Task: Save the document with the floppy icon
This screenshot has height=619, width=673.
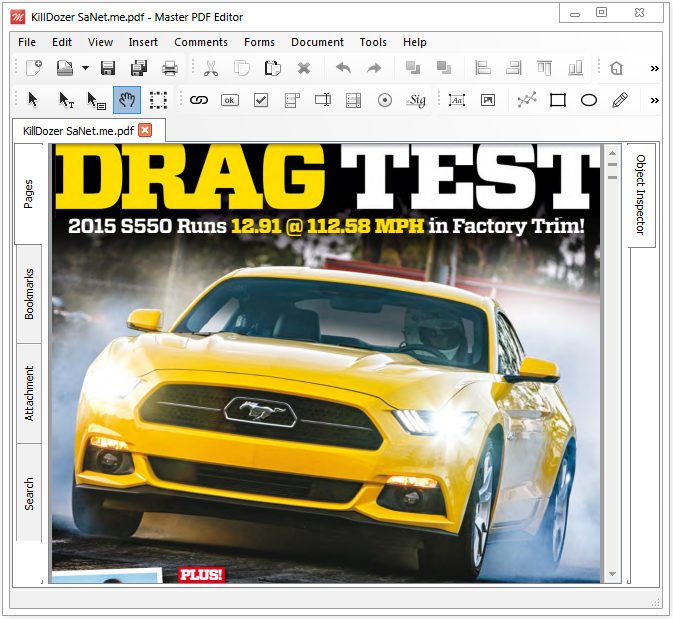Action: tap(108, 68)
